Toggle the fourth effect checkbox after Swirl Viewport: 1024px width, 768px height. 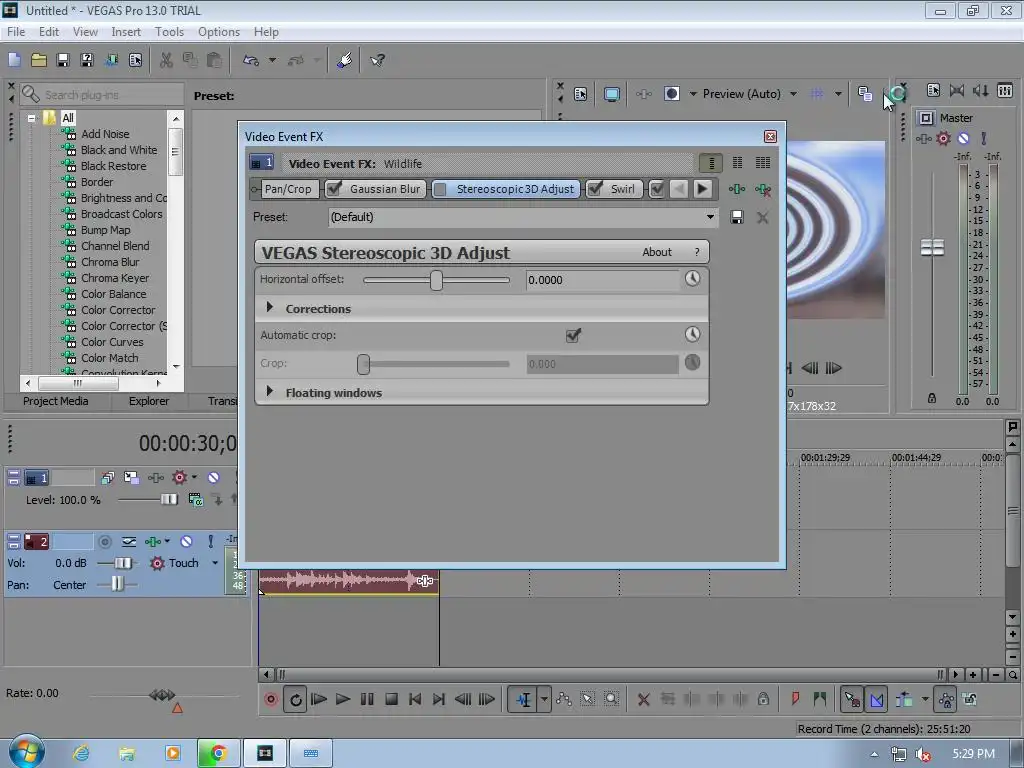pos(658,189)
